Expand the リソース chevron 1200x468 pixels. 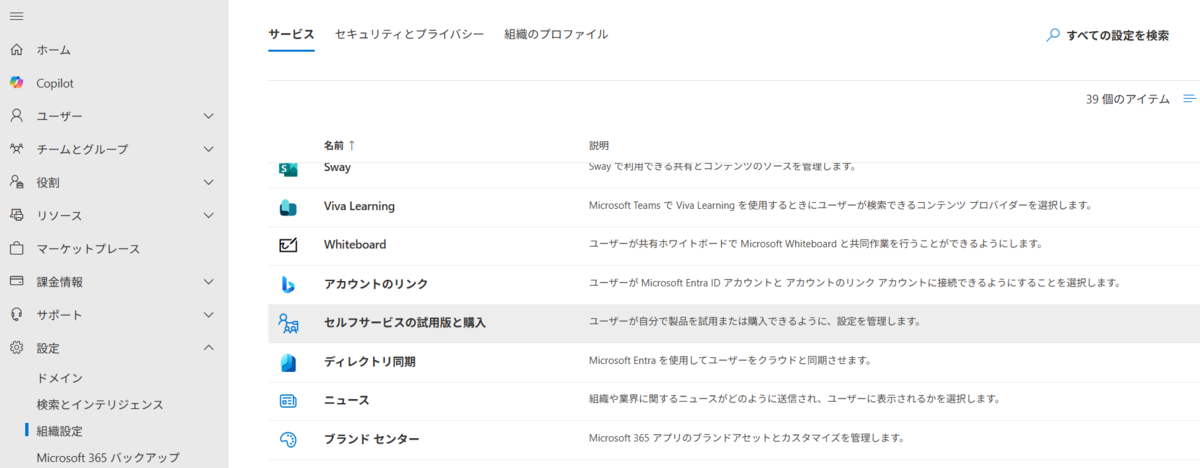click(x=208, y=215)
